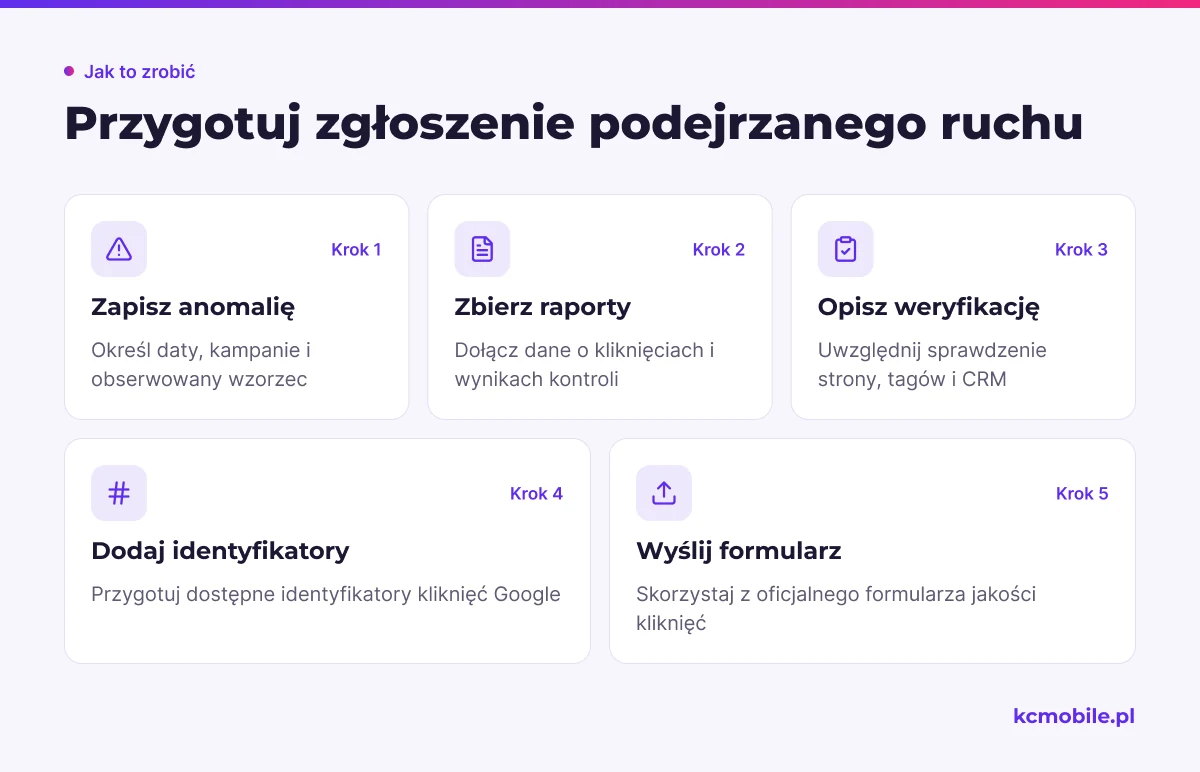Select the 'Zbierz raporty' card title
This screenshot has height=772, width=1200.
[x=543, y=307]
